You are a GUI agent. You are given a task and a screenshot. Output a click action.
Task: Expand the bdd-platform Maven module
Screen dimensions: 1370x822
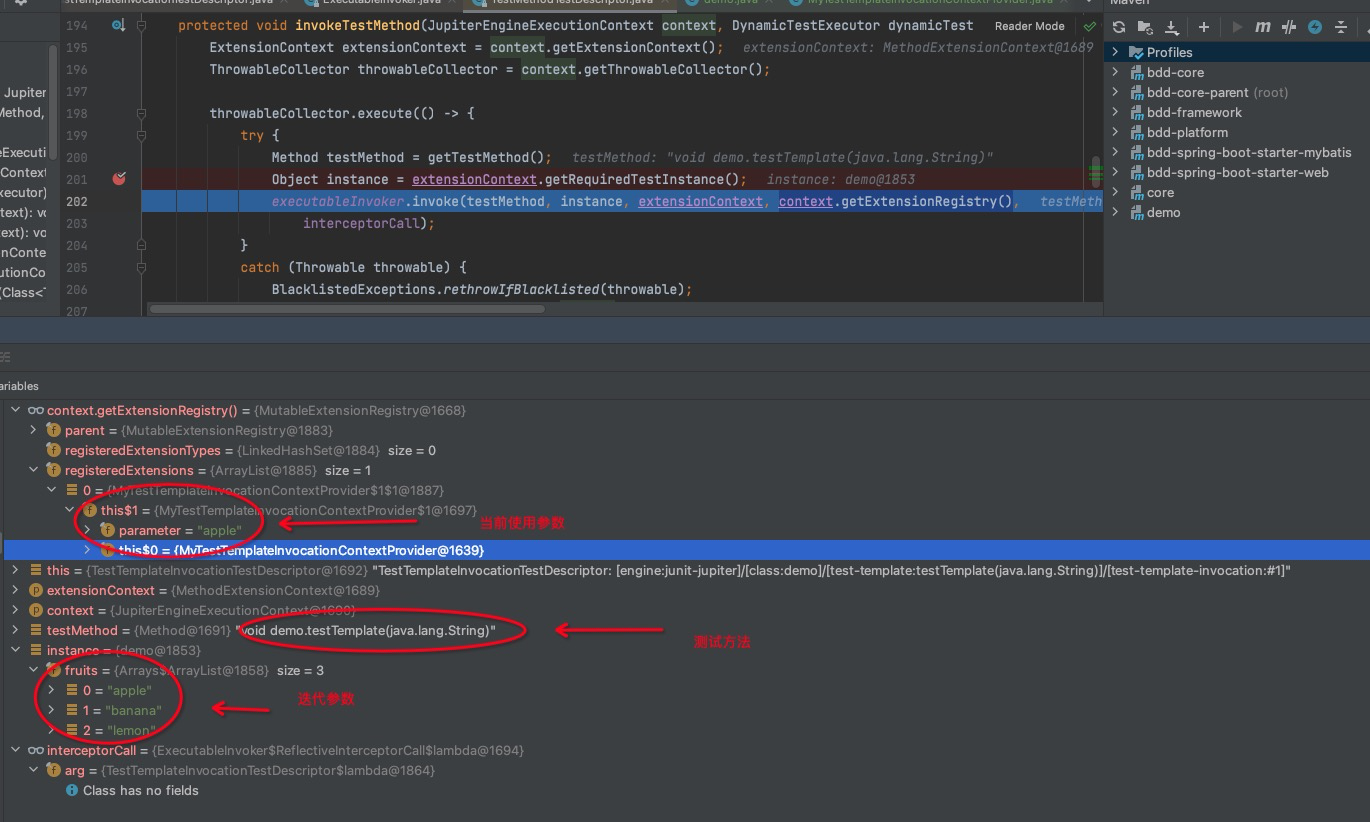tap(1116, 132)
